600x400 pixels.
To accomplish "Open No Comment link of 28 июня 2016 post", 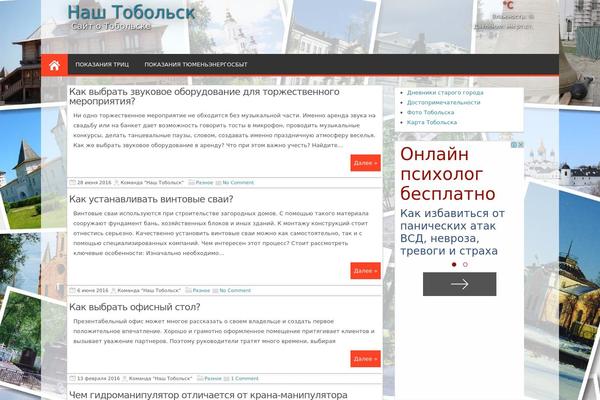I will click(238, 183).
